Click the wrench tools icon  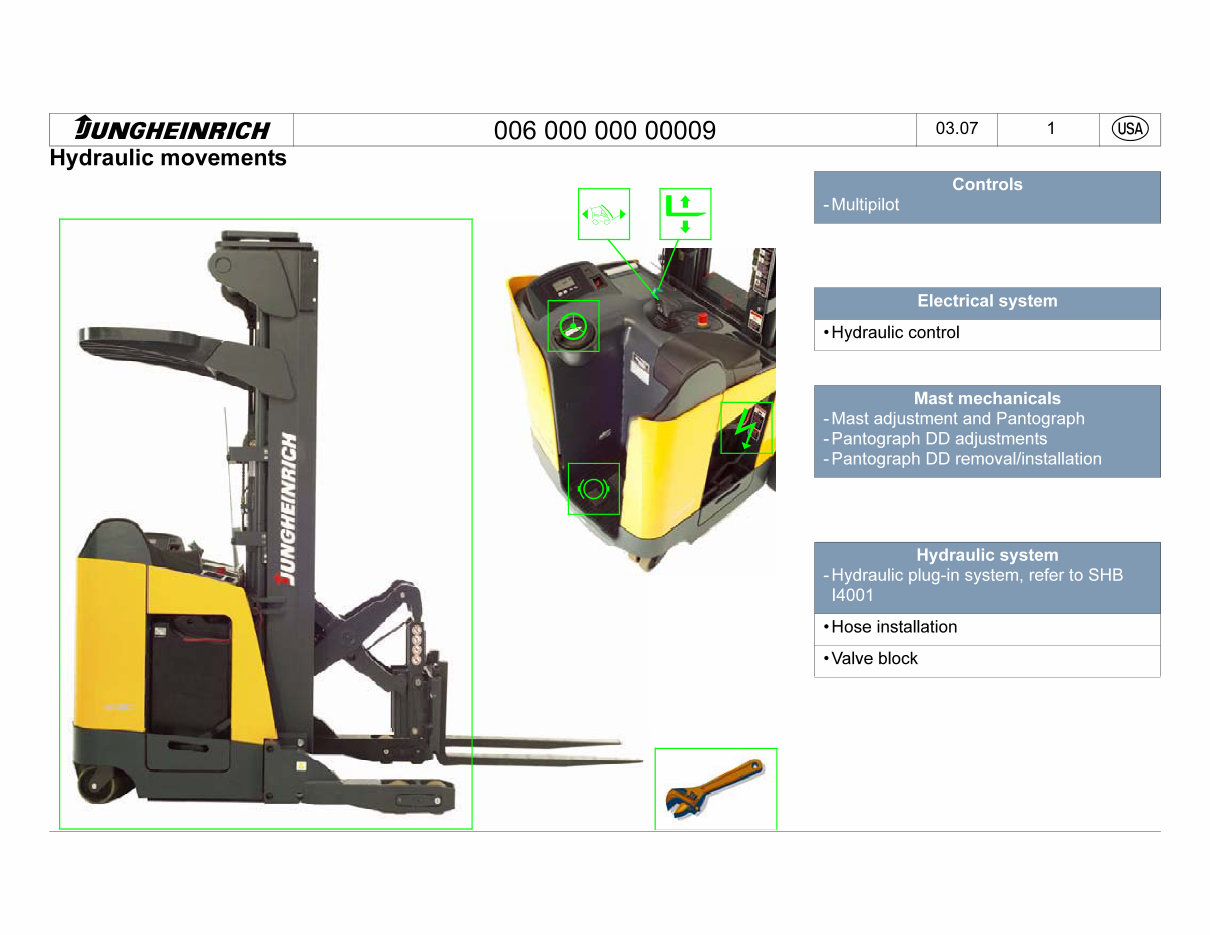point(714,789)
